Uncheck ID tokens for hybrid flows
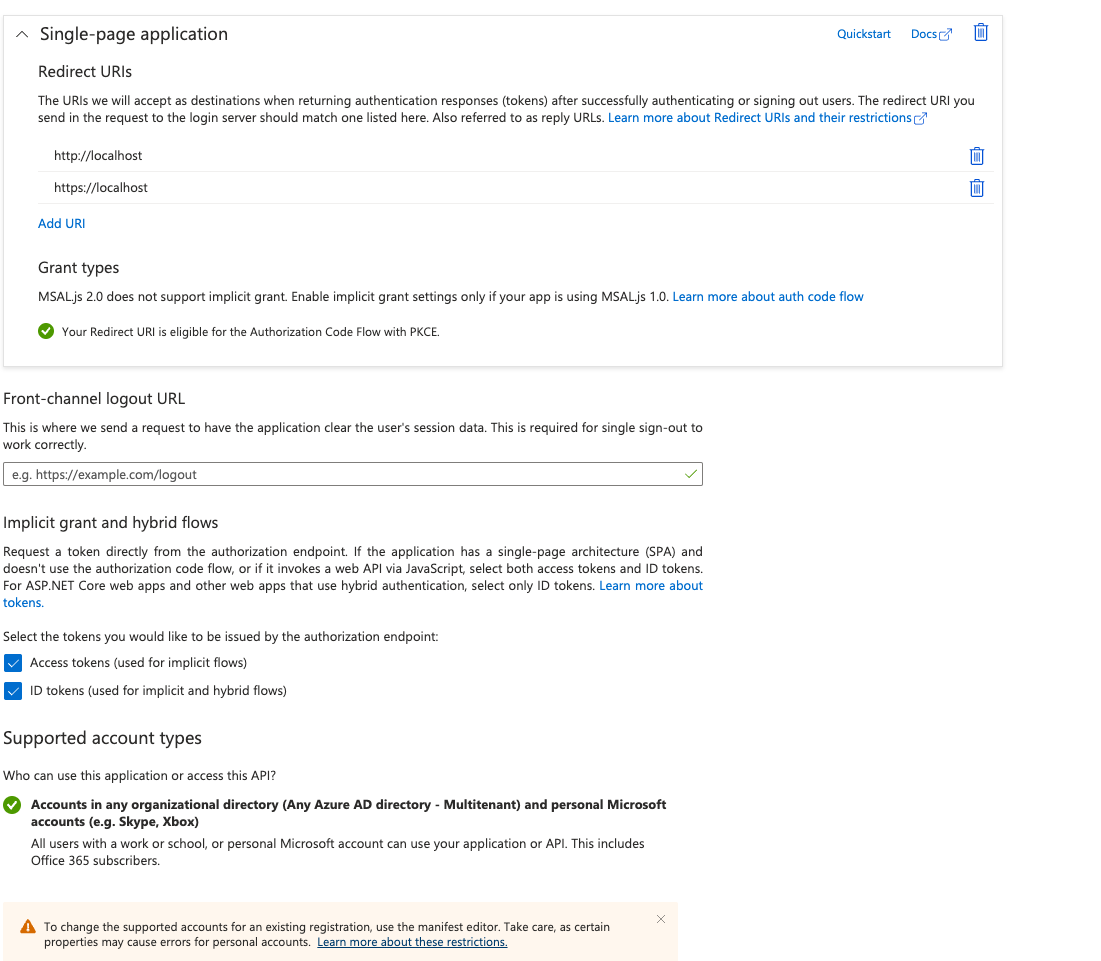Screen dimensions: 1101x961 (13, 691)
